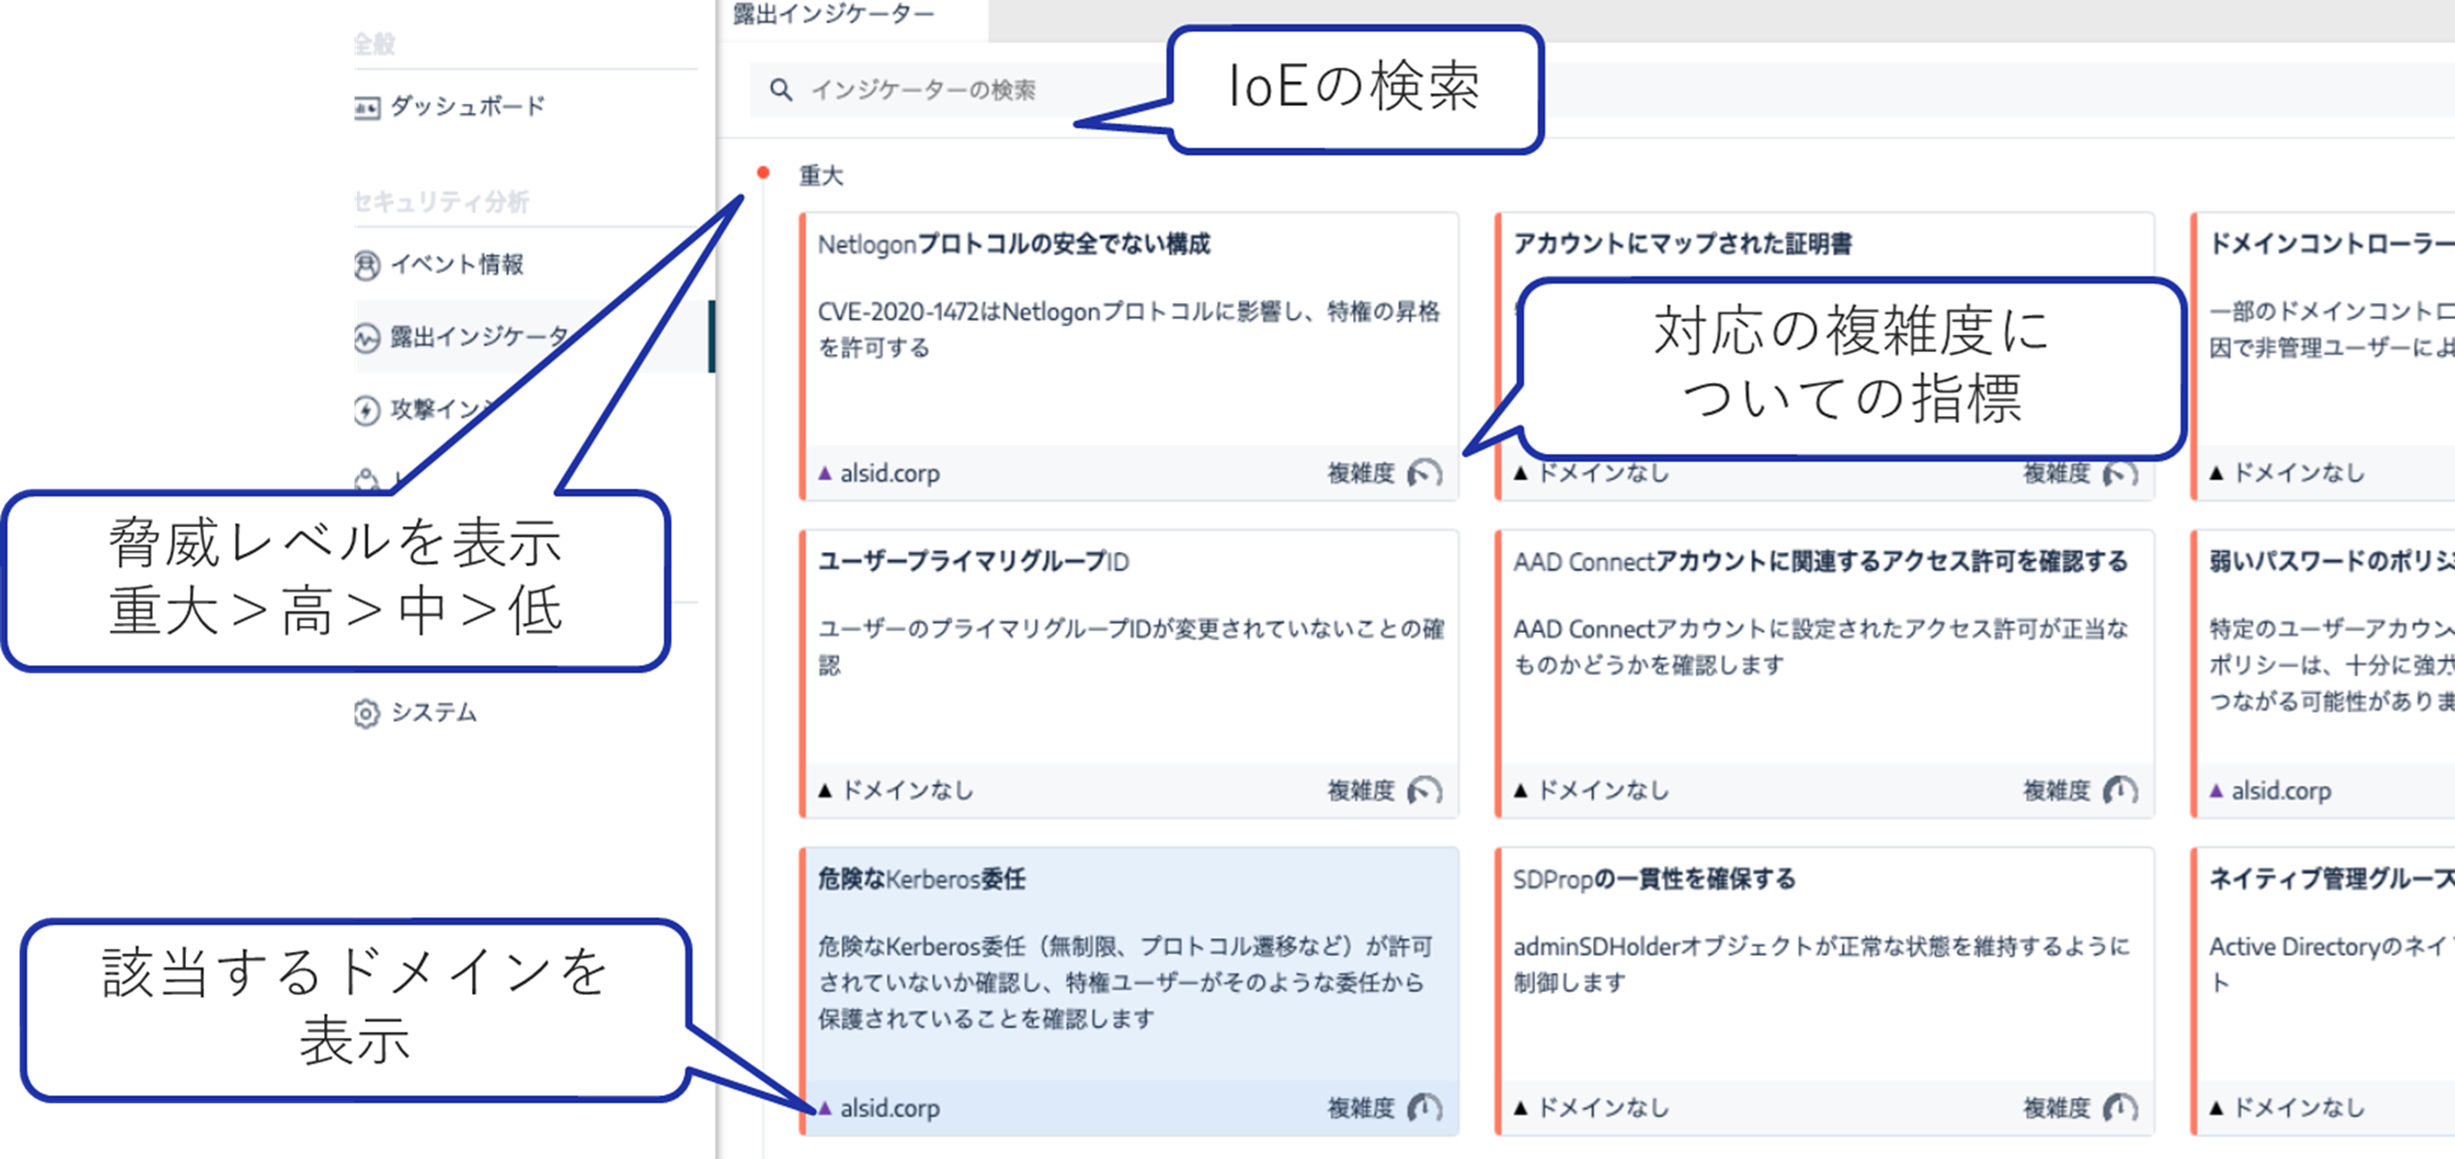
Task: Click the 重大 severity label
Action: 821,176
